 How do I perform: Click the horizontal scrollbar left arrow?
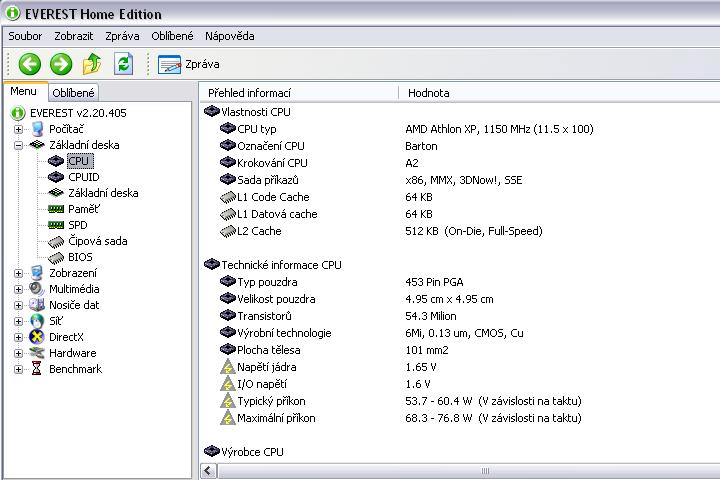coord(208,471)
